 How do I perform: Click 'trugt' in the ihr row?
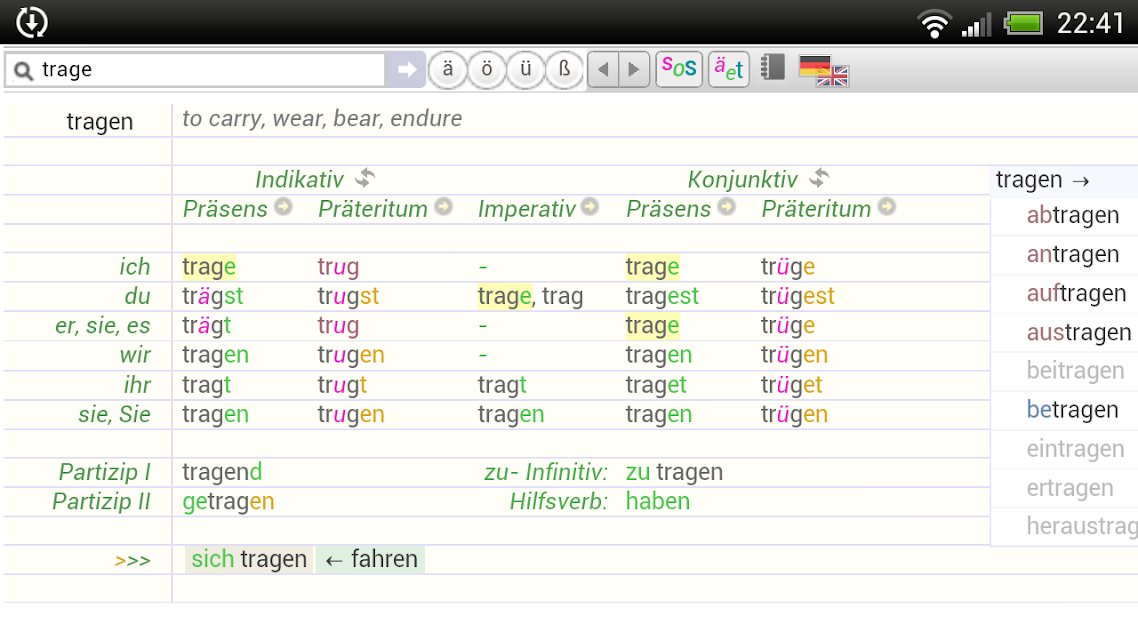click(x=342, y=385)
